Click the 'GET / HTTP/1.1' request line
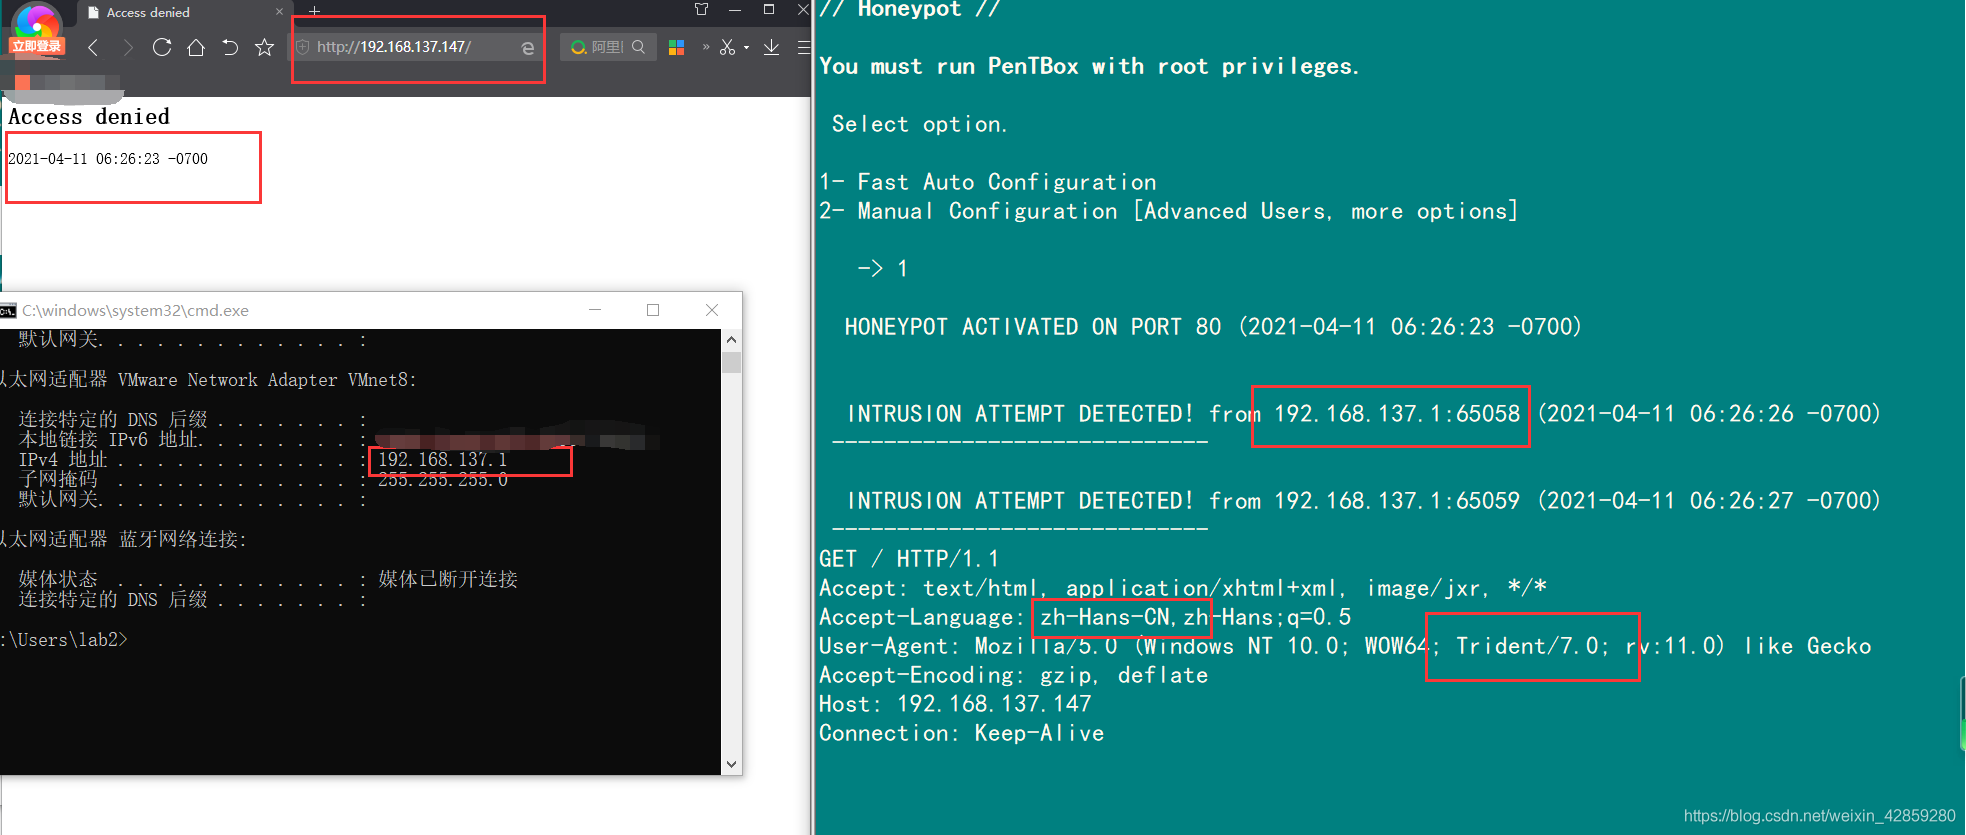The height and width of the screenshot is (835, 1966). pyautogui.click(x=908, y=559)
